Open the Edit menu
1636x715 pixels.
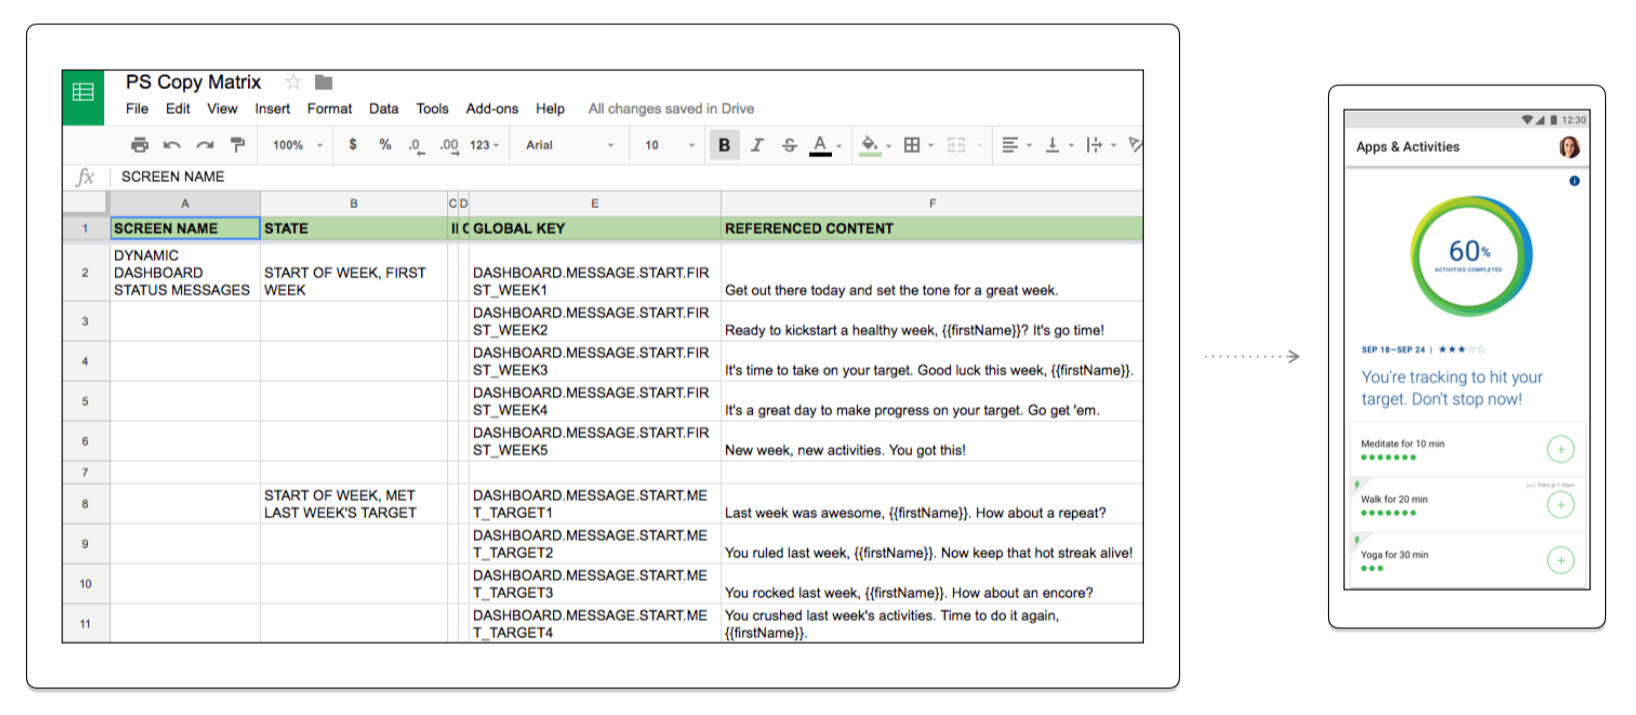tap(178, 108)
